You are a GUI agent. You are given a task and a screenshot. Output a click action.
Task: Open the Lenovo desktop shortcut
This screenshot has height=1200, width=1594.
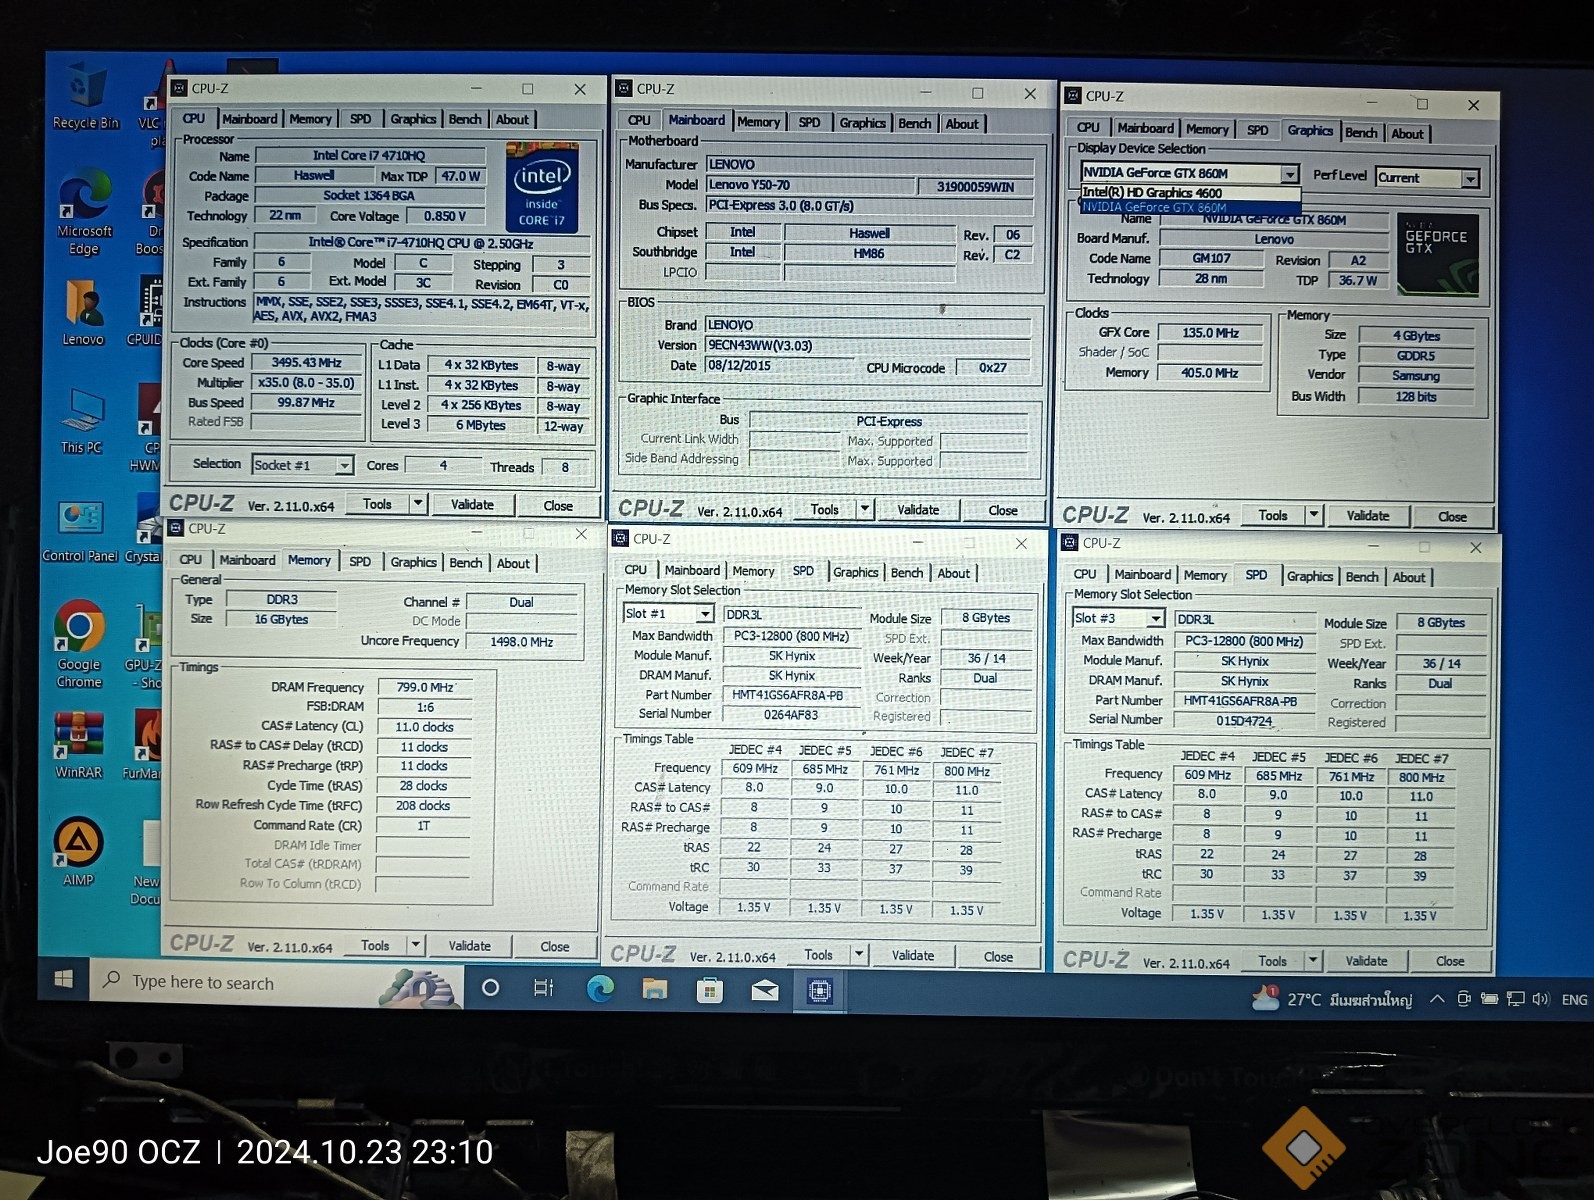(x=83, y=313)
